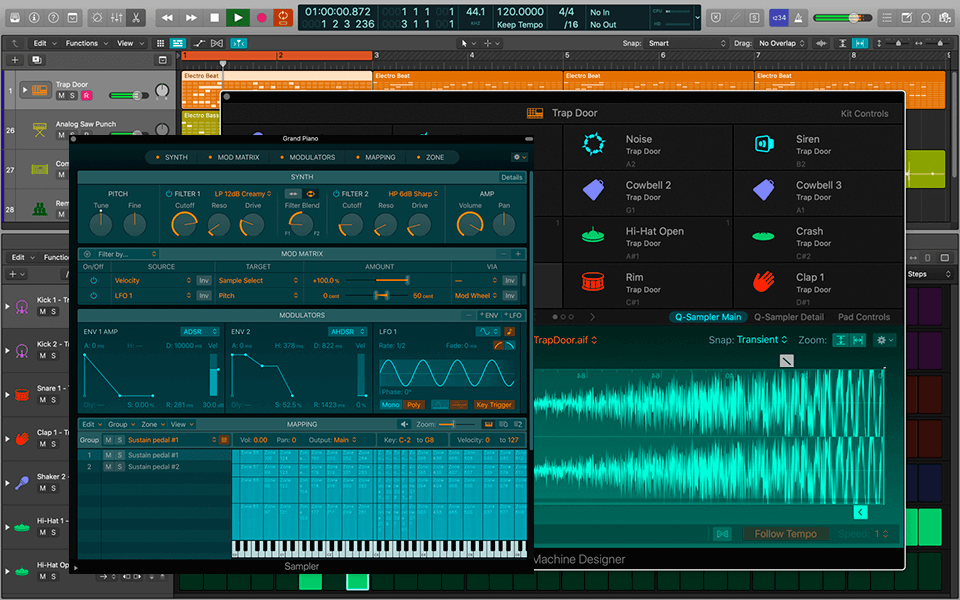The image size is (960, 600).
Task: Click the Inv button next to LFO 1
Action: pyautogui.click(x=204, y=297)
